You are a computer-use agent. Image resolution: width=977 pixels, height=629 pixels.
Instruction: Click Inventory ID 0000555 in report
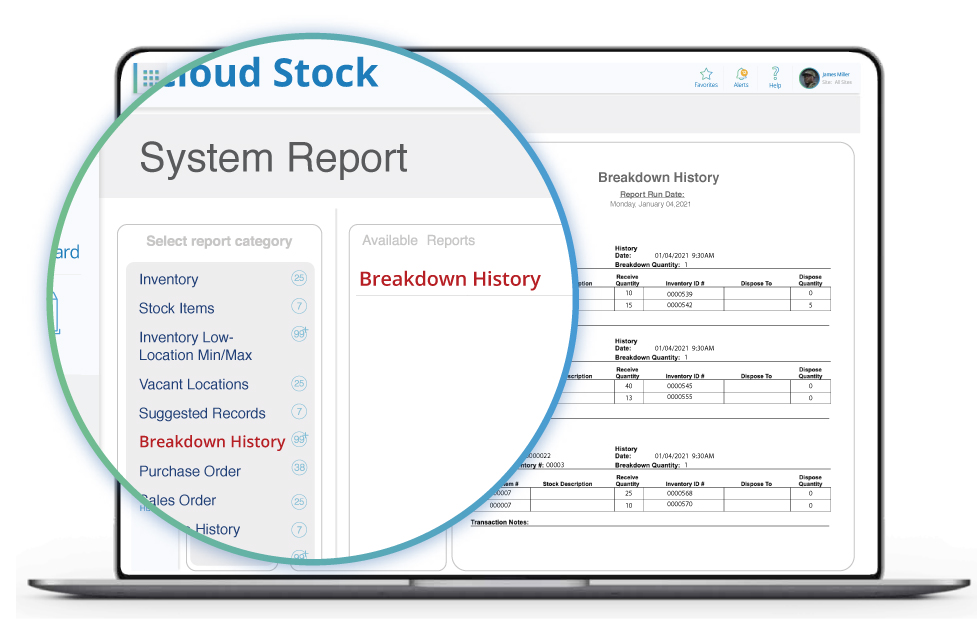coord(679,396)
